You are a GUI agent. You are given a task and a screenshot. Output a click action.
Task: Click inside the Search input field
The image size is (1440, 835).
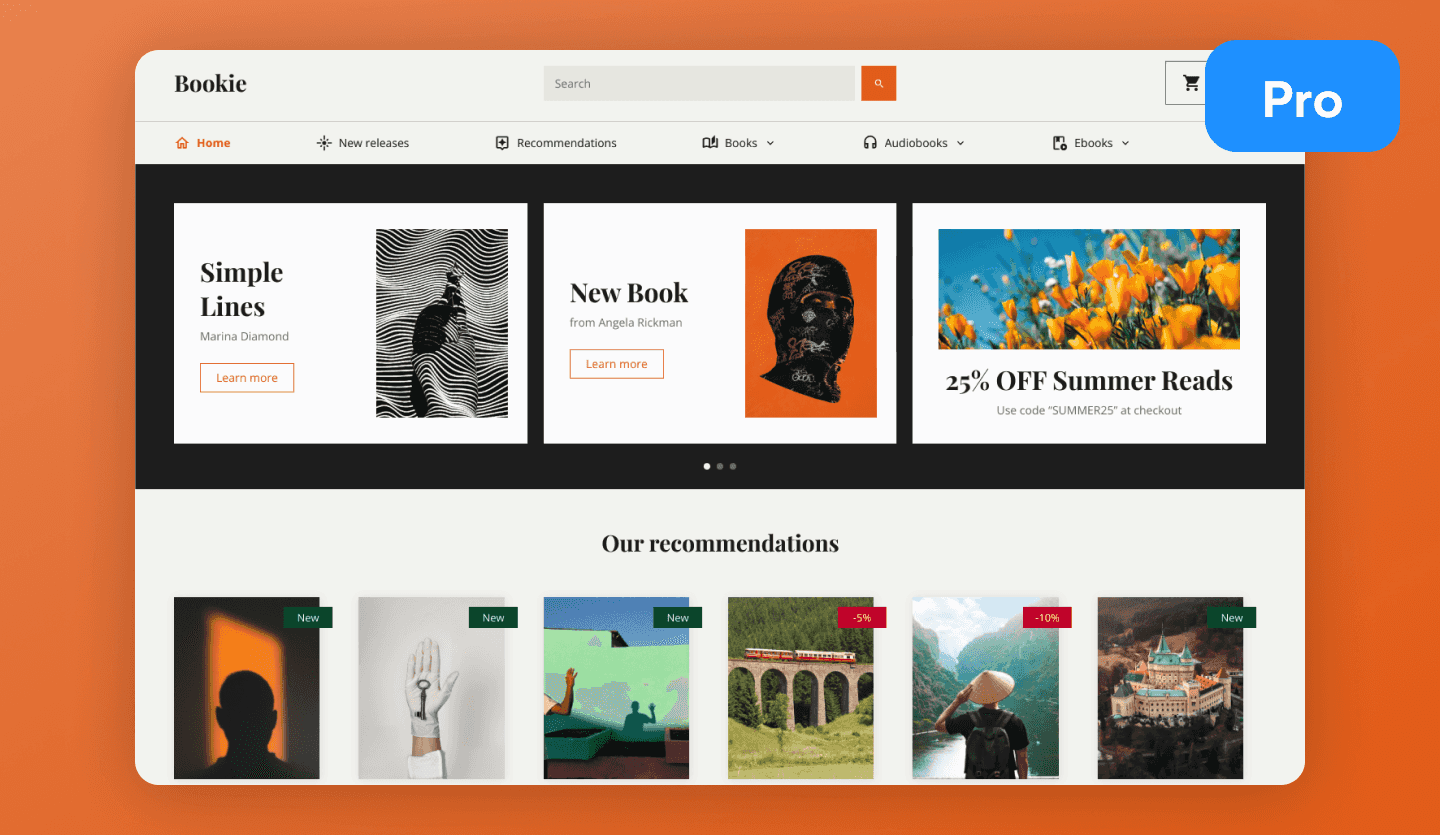click(x=700, y=83)
